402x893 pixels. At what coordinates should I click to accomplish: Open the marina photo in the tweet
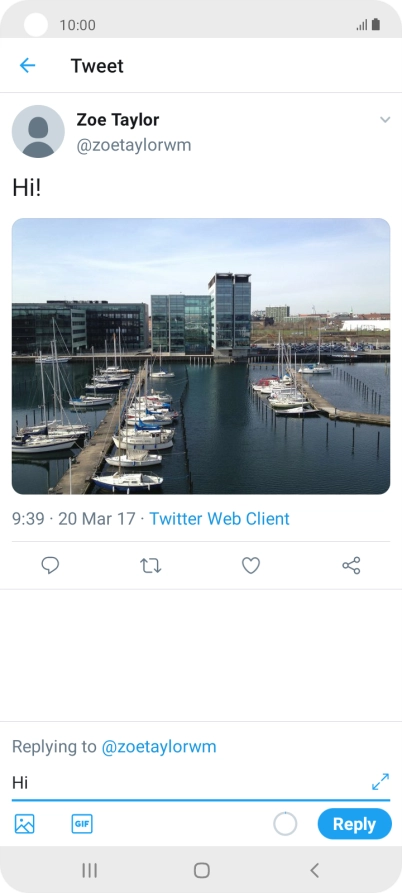201,356
